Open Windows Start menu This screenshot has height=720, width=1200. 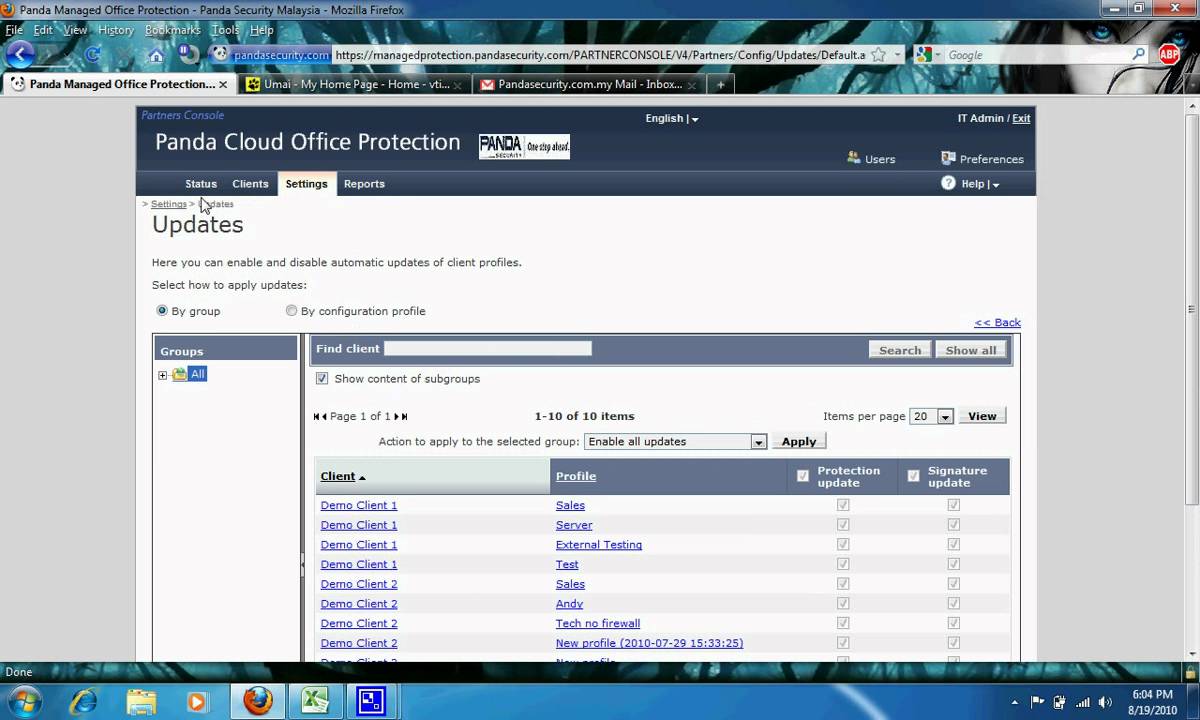pos(25,701)
